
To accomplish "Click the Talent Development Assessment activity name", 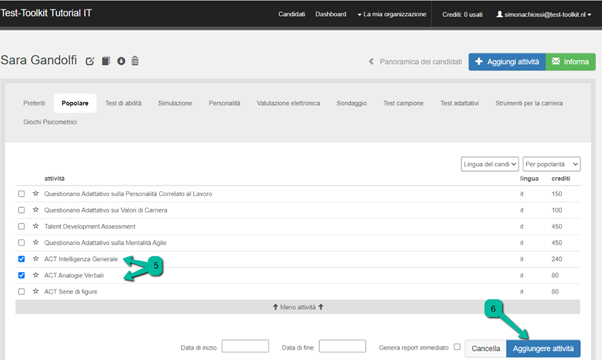I will click(x=90, y=226).
